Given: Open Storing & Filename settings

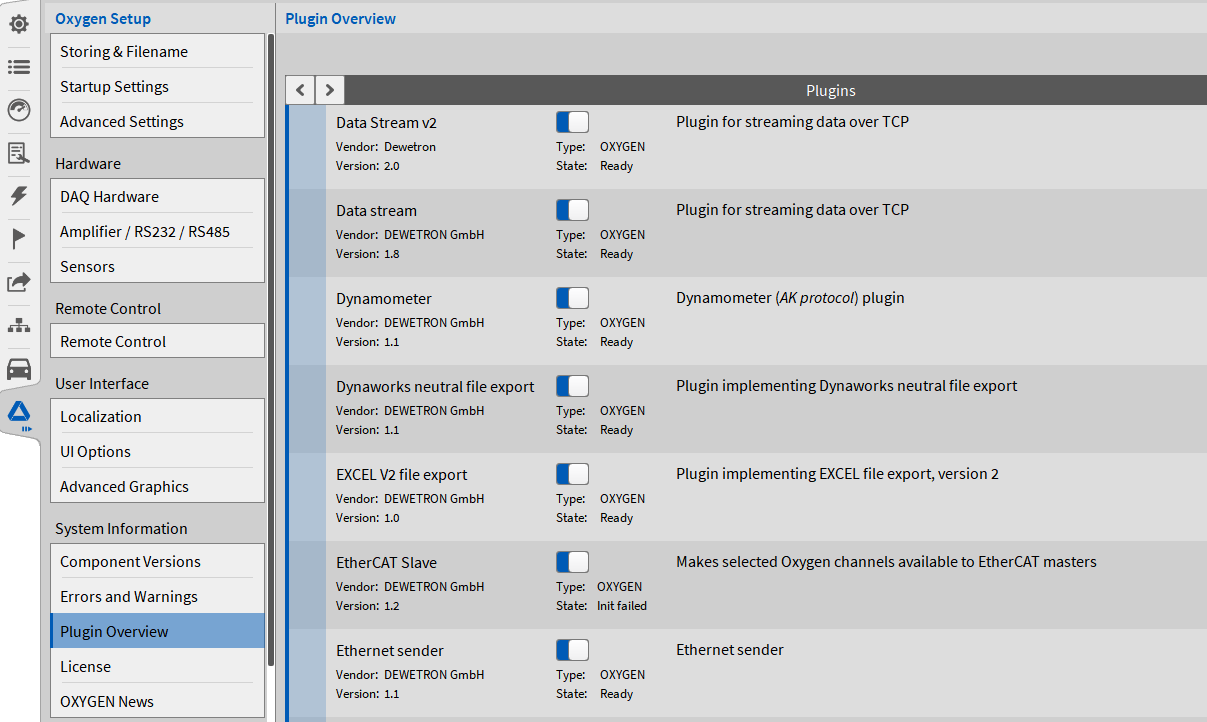Looking at the screenshot, I should click(x=157, y=51).
